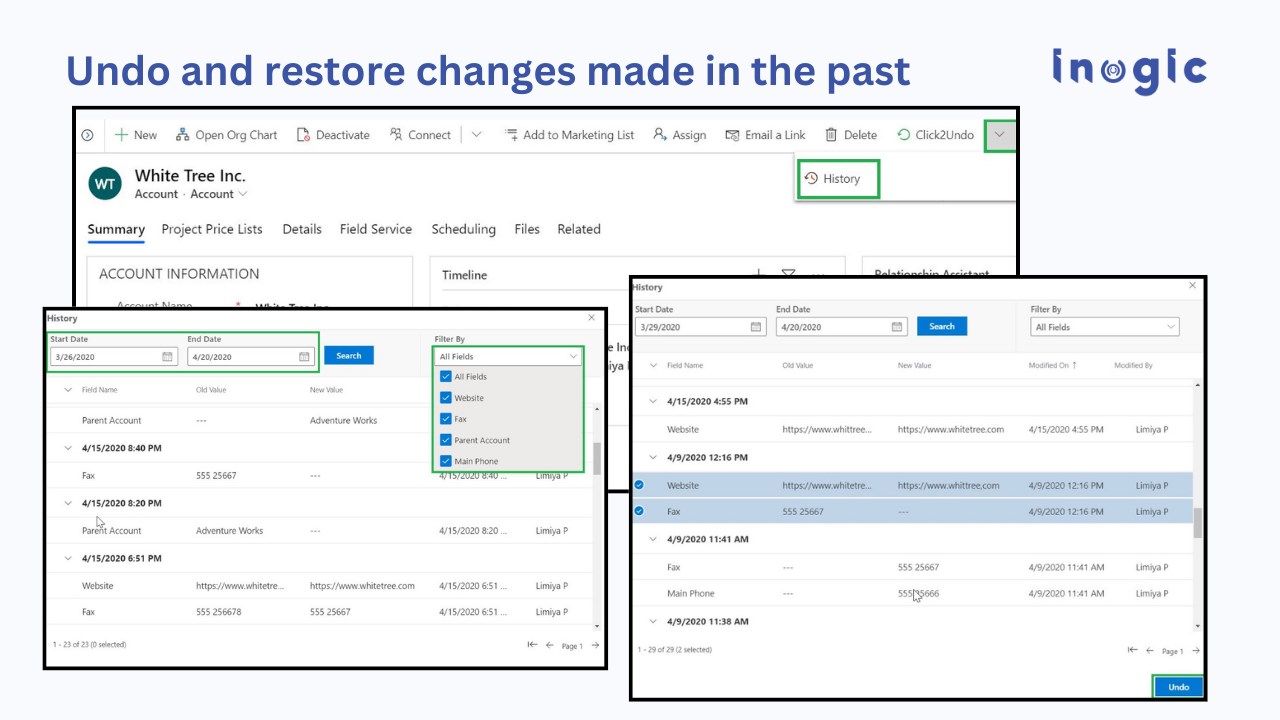Click the Delete trash command
Viewport: 1280px width, 720px height.
(x=850, y=135)
